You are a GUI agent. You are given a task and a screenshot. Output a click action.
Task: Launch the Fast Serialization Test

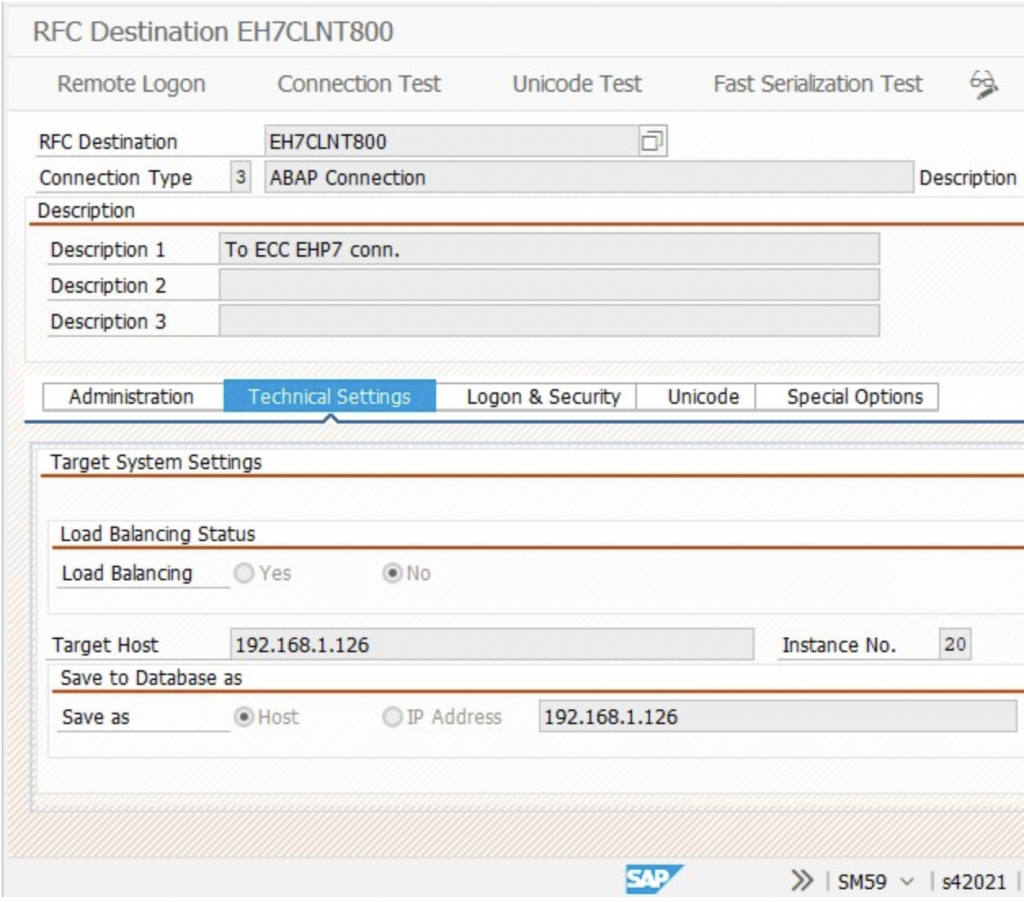(818, 84)
